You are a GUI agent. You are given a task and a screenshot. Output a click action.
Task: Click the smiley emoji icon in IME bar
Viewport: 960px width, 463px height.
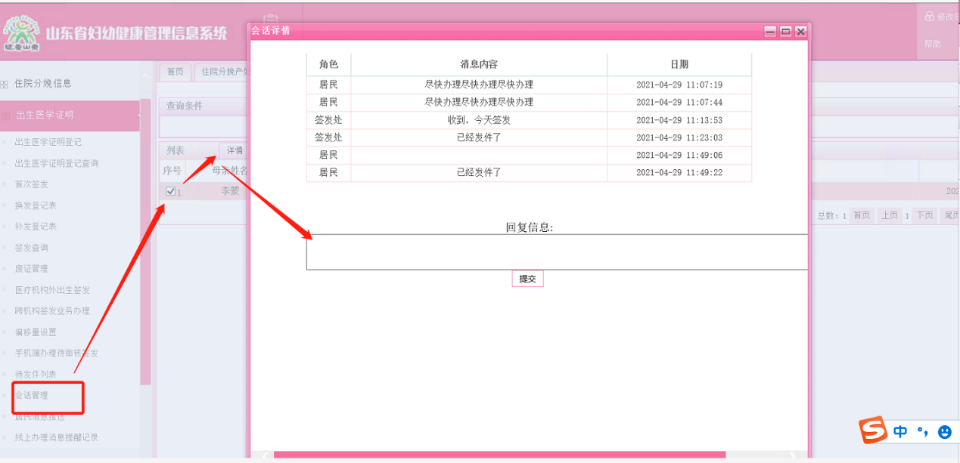(945, 432)
